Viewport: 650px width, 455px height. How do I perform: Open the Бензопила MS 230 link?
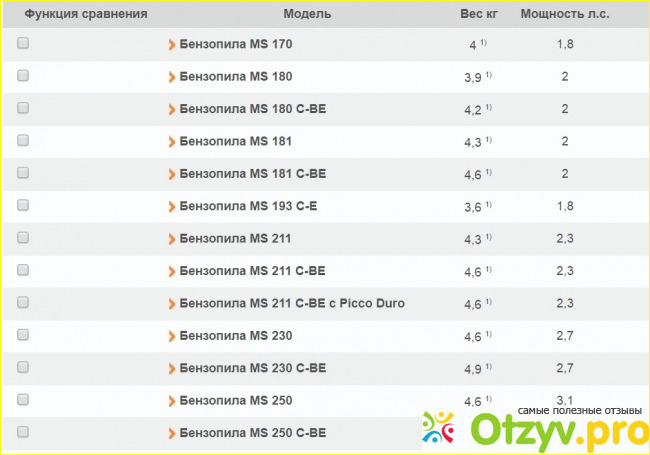pyautogui.click(x=235, y=336)
